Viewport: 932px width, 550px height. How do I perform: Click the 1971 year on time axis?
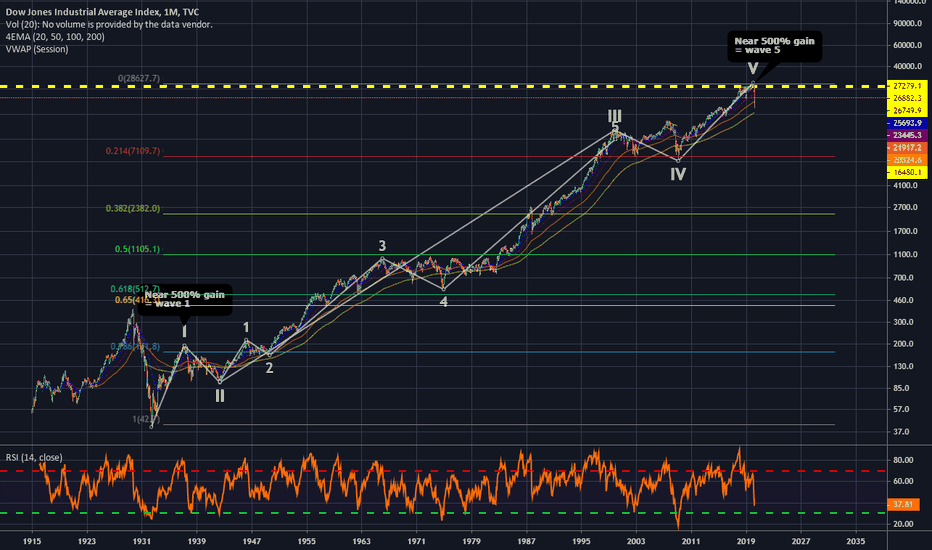(416, 541)
